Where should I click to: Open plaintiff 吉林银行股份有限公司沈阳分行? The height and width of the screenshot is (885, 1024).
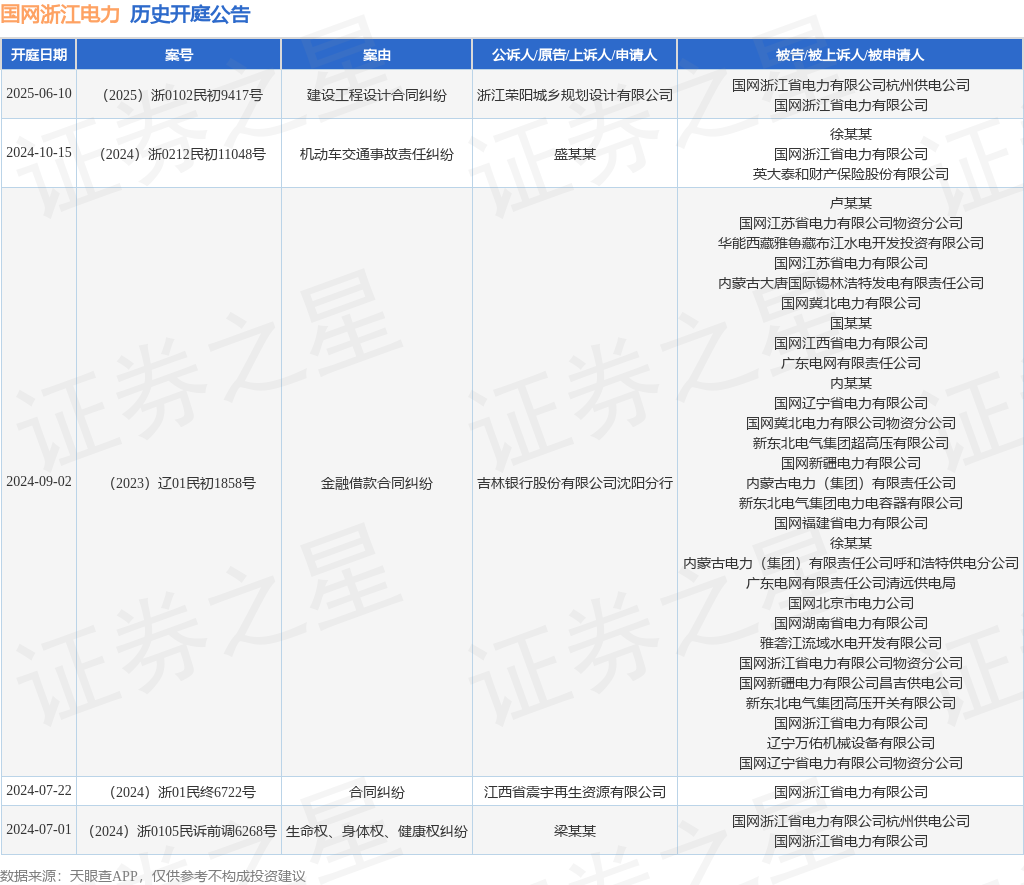tap(574, 483)
